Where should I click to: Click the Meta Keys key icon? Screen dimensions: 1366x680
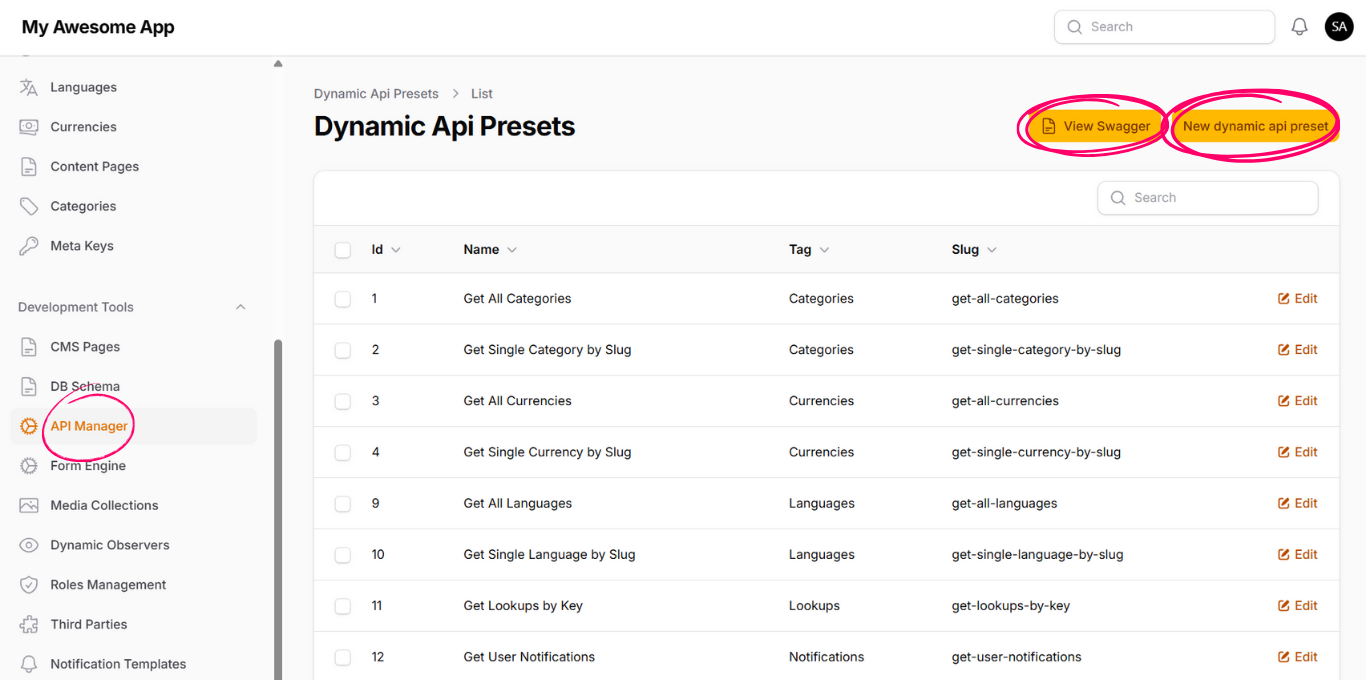29,246
